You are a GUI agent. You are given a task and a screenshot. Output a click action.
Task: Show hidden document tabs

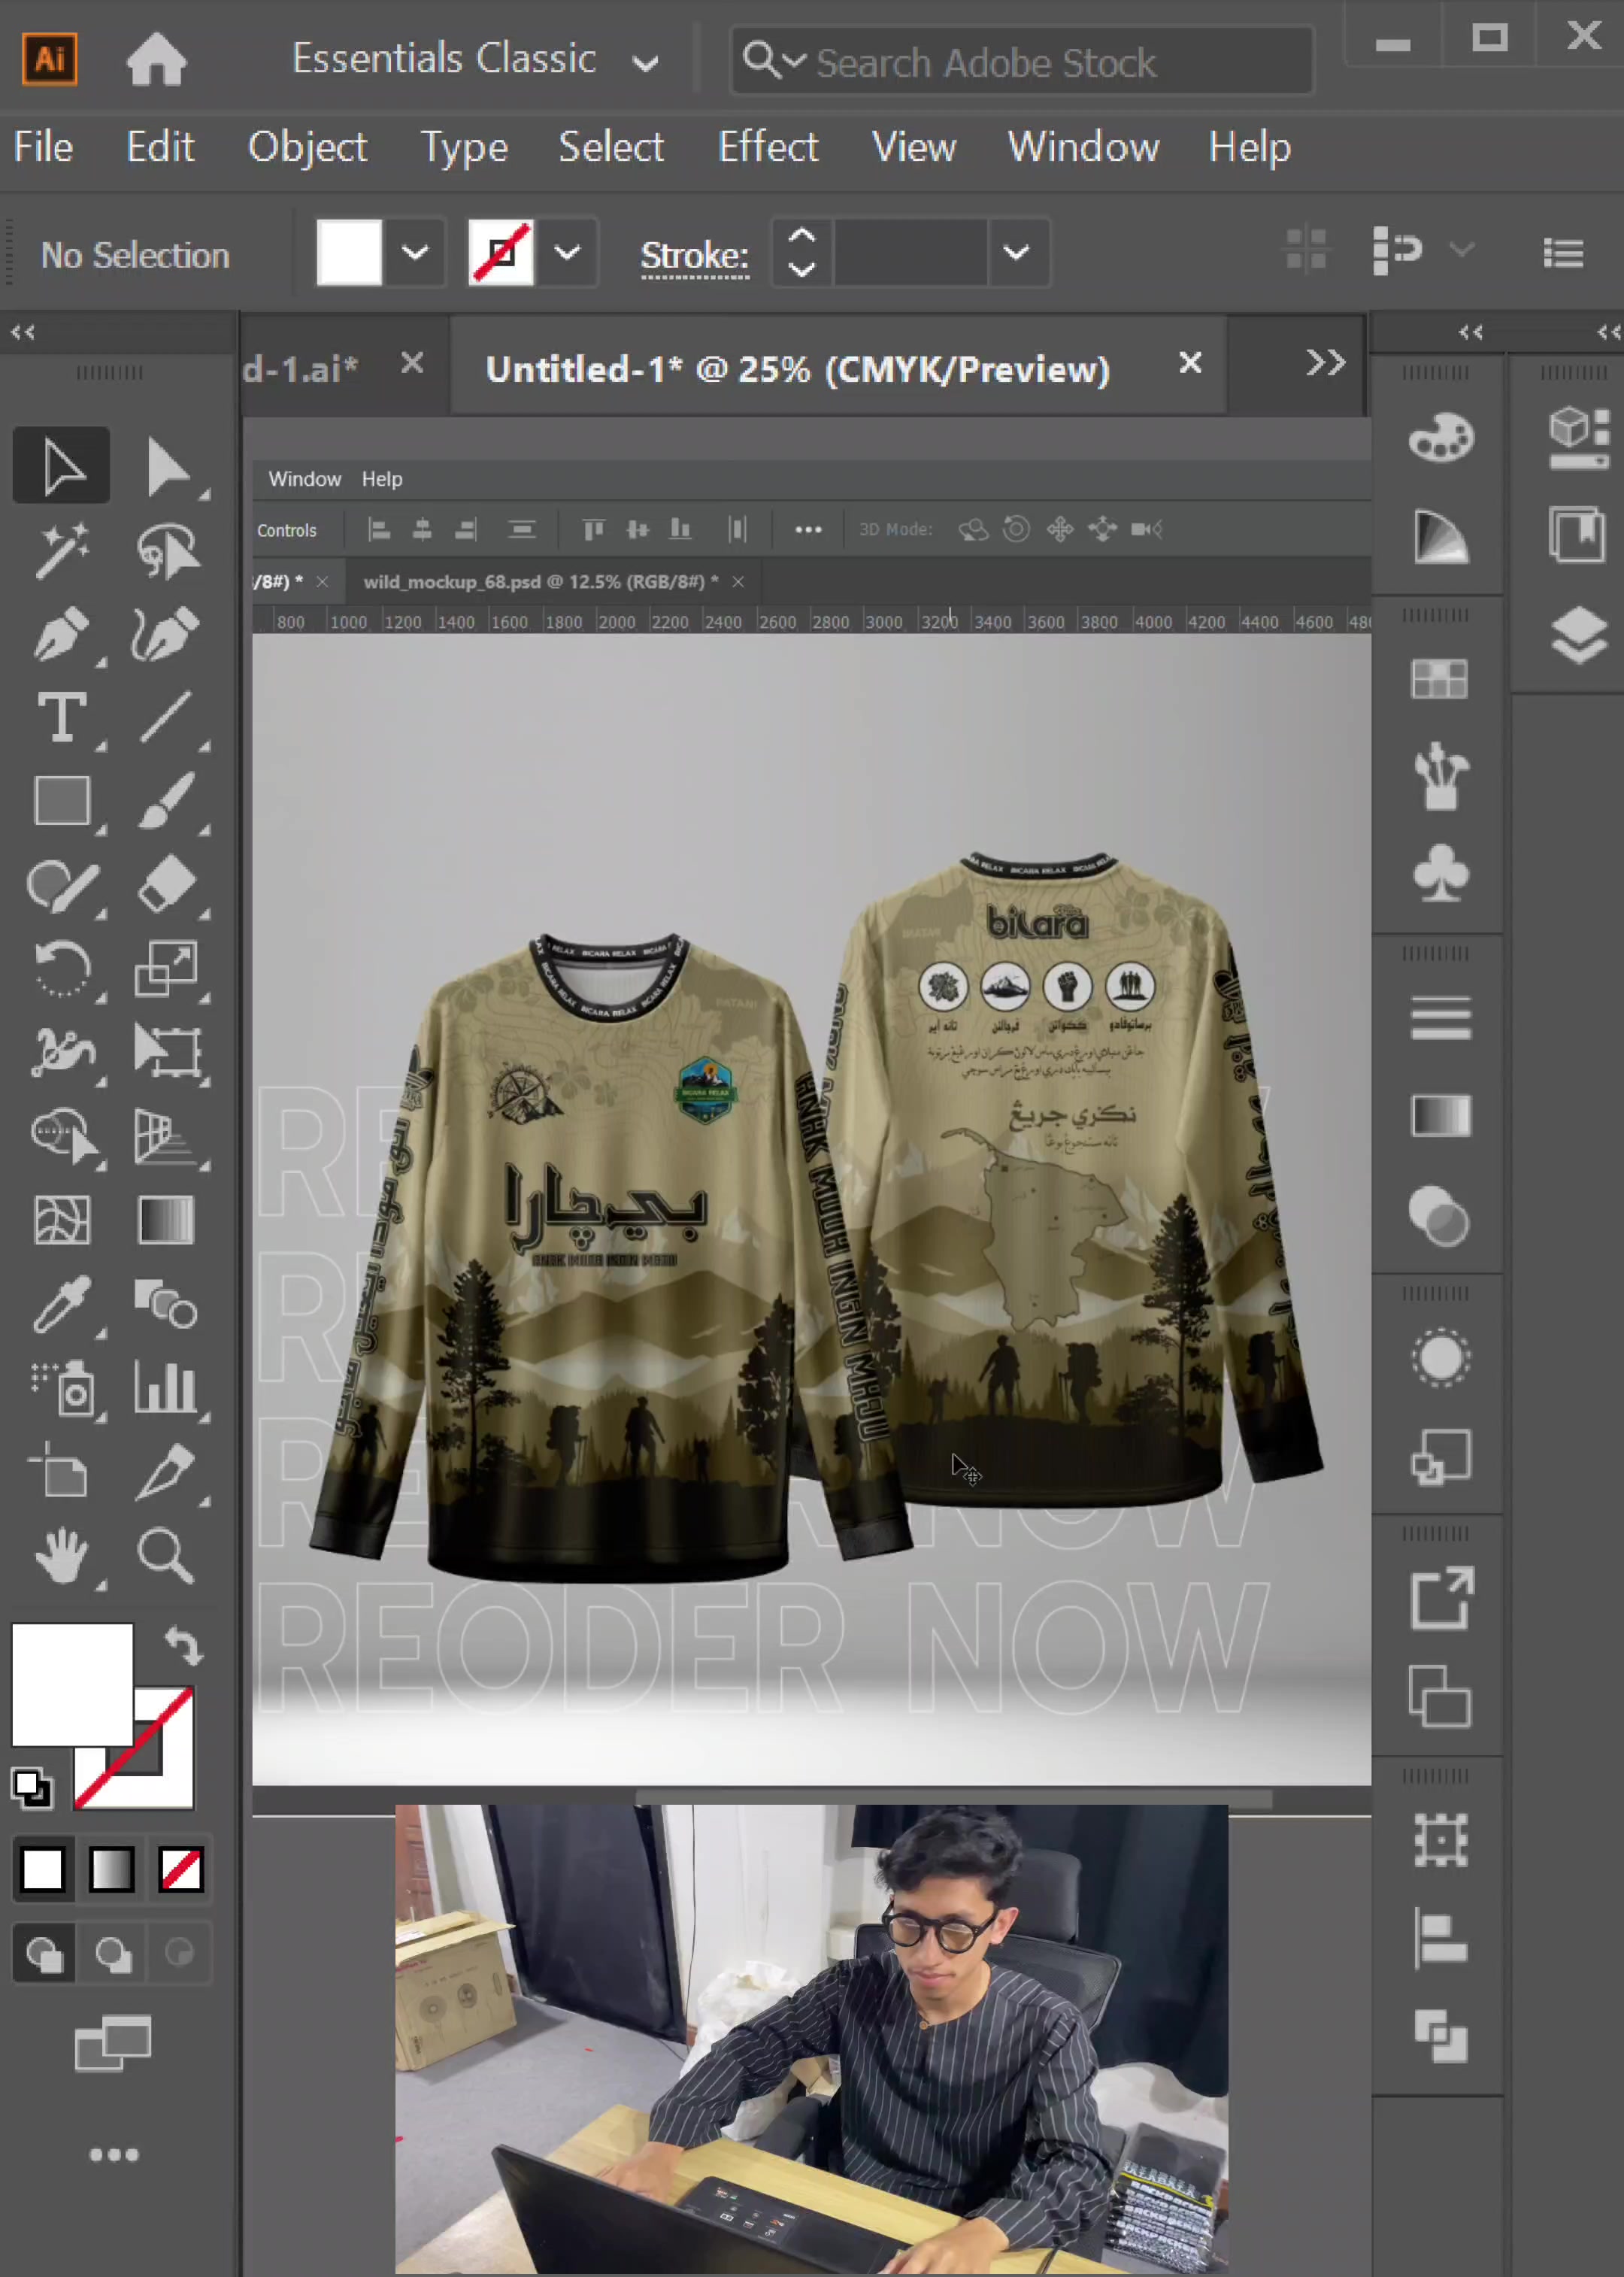point(1325,362)
